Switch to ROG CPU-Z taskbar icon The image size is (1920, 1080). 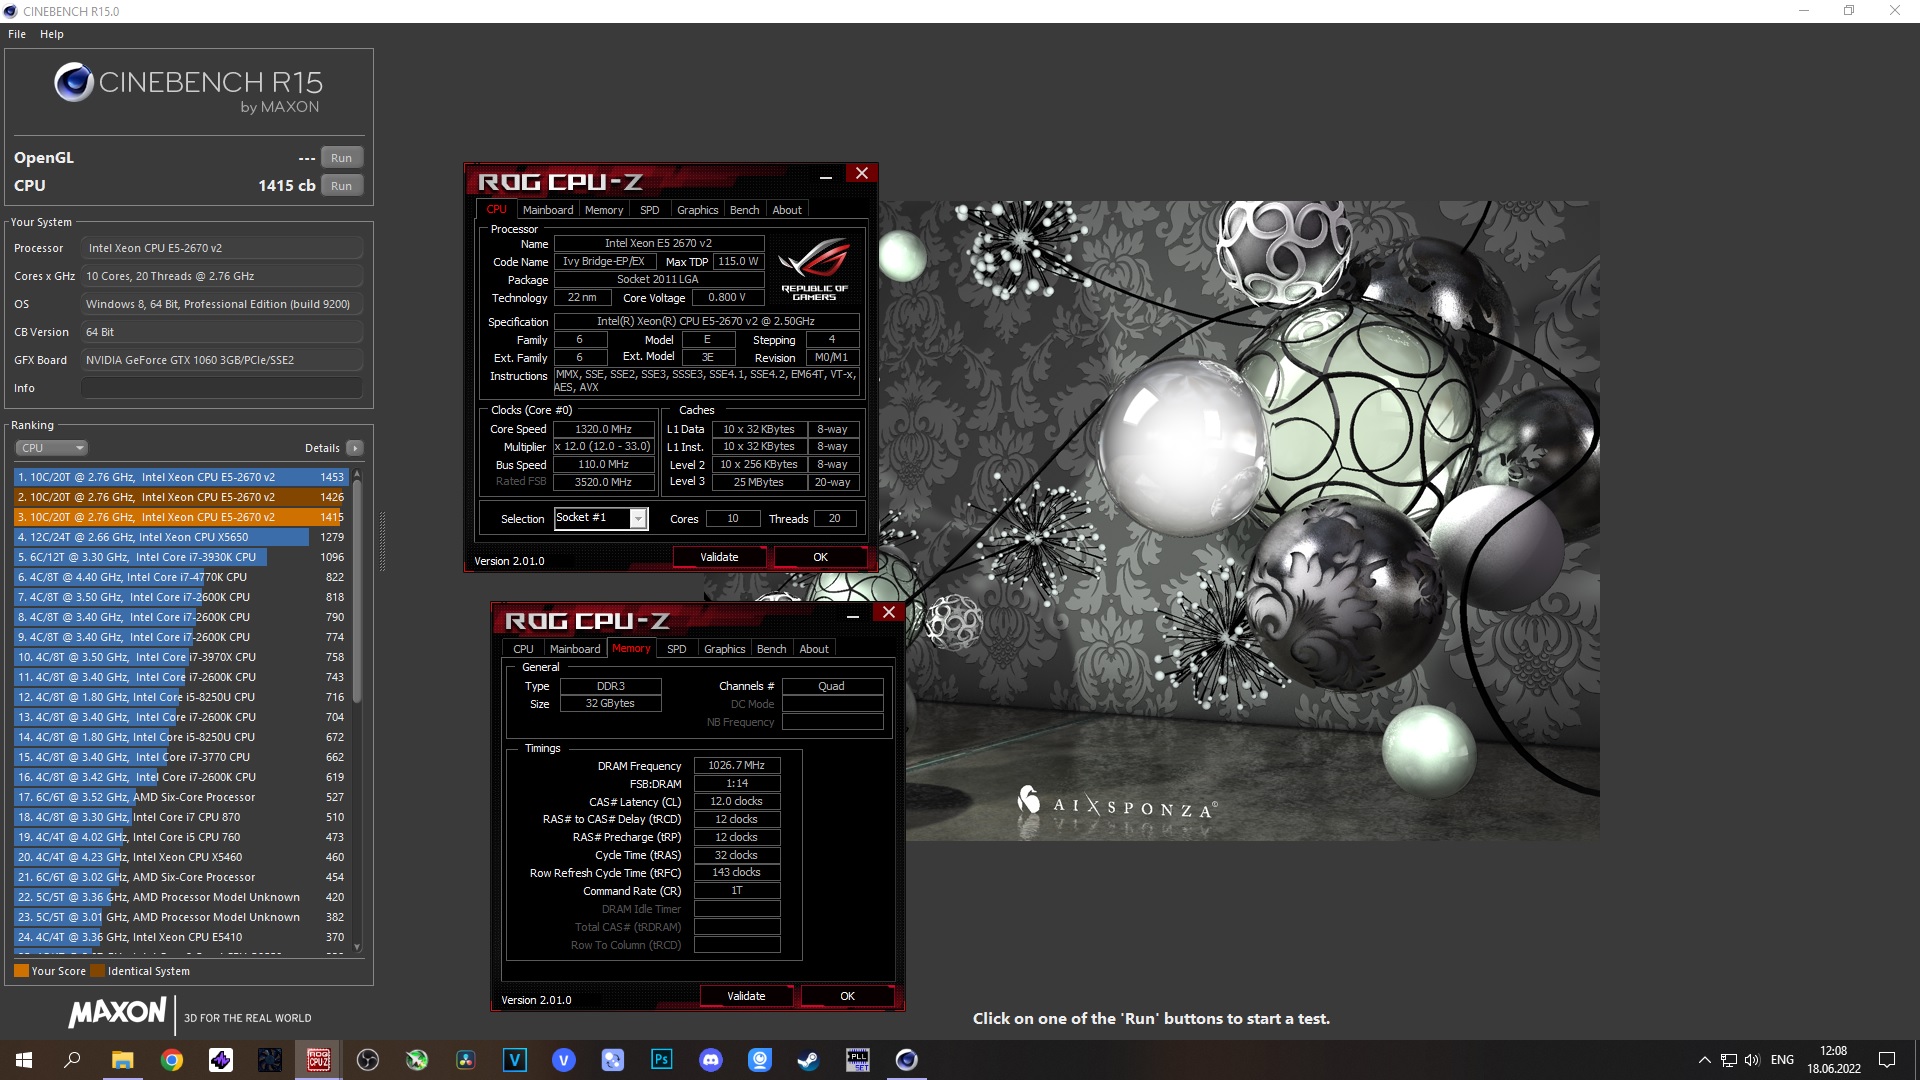(319, 1060)
